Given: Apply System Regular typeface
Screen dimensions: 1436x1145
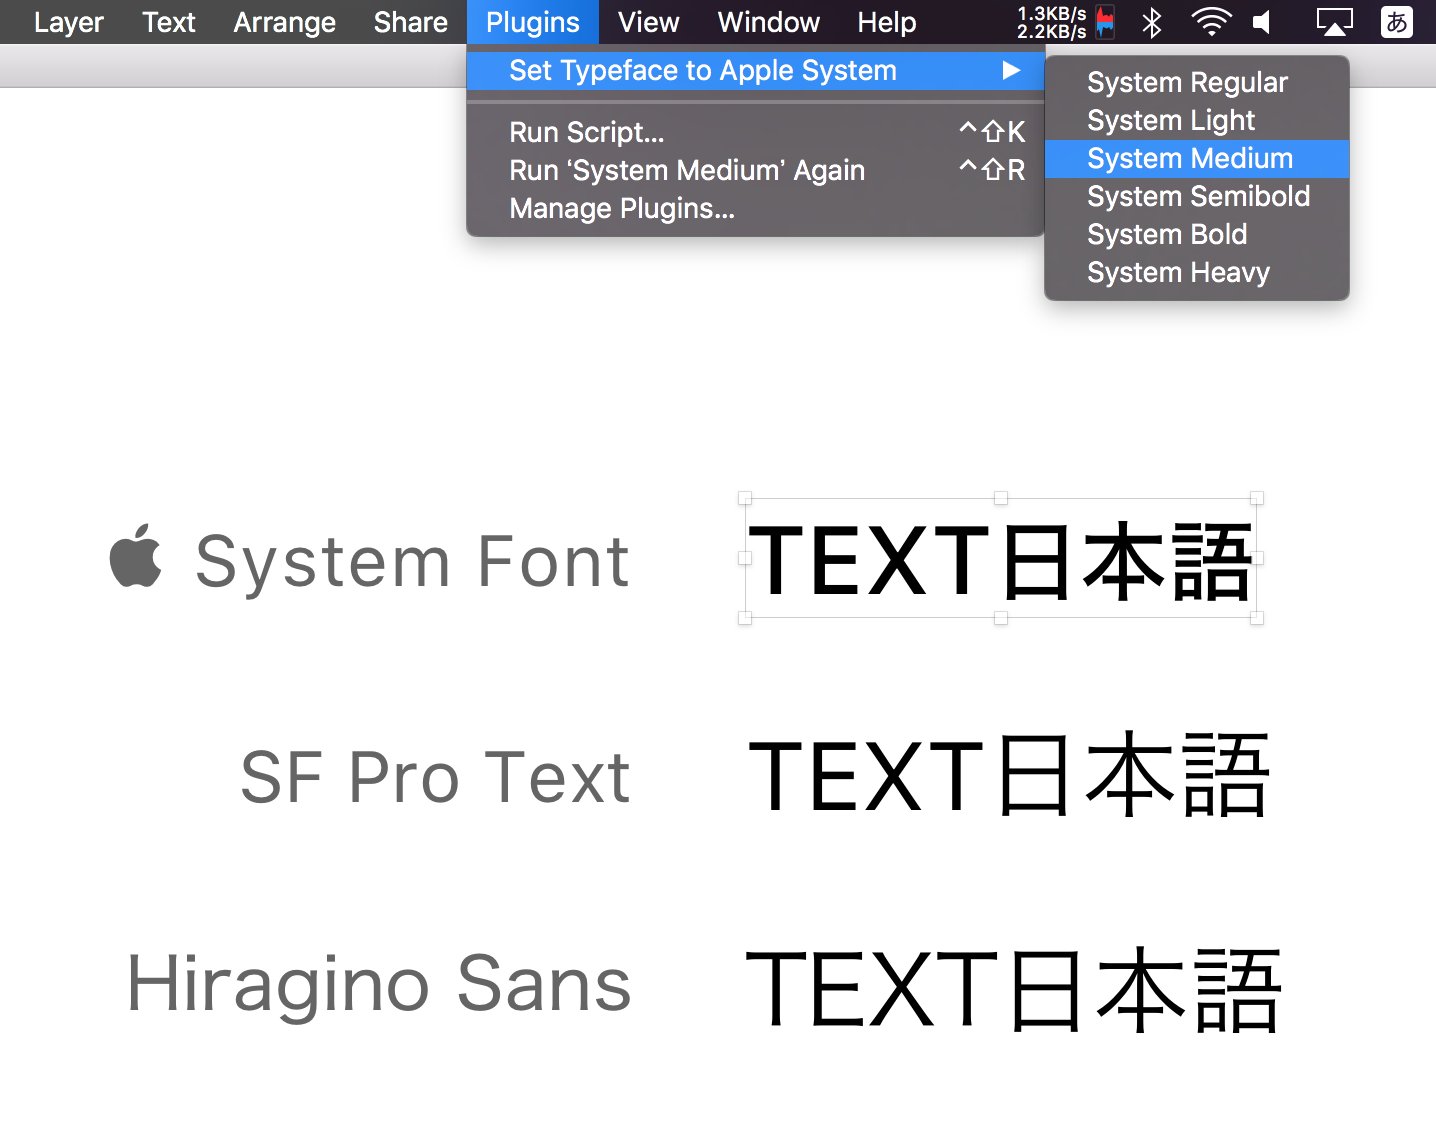Looking at the screenshot, I should coord(1197,82).
